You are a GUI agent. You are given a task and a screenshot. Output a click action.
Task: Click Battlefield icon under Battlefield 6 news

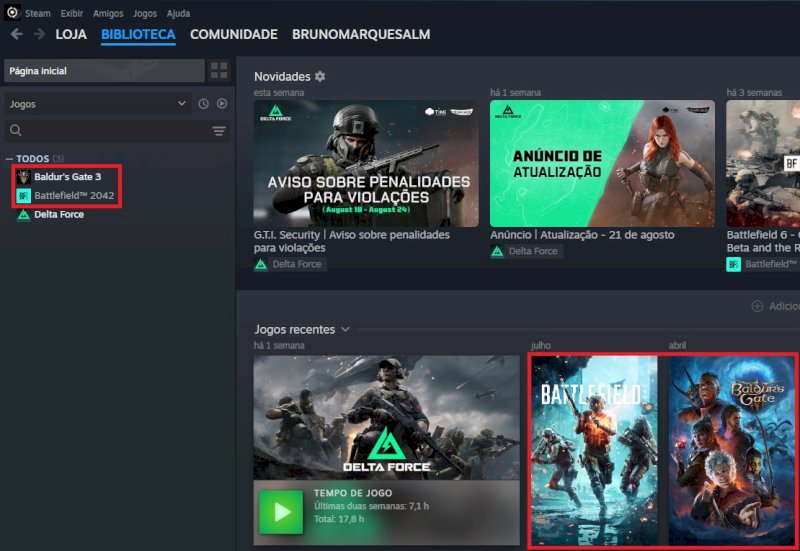(x=733, y=264)
